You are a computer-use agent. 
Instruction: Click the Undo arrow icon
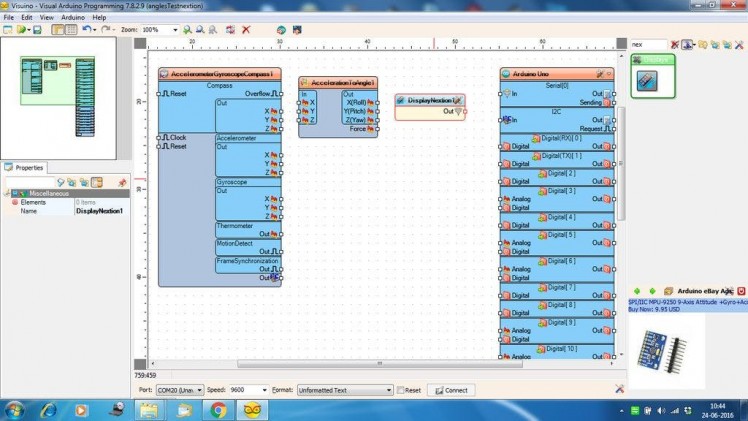89,30
